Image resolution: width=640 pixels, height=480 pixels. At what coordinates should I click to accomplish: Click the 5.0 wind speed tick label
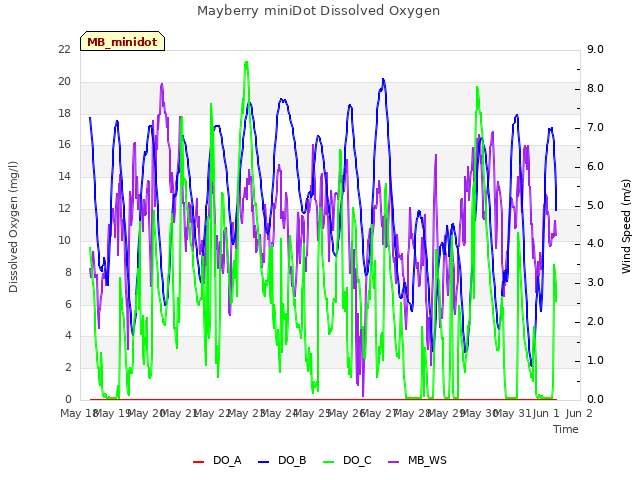(595, 205)
